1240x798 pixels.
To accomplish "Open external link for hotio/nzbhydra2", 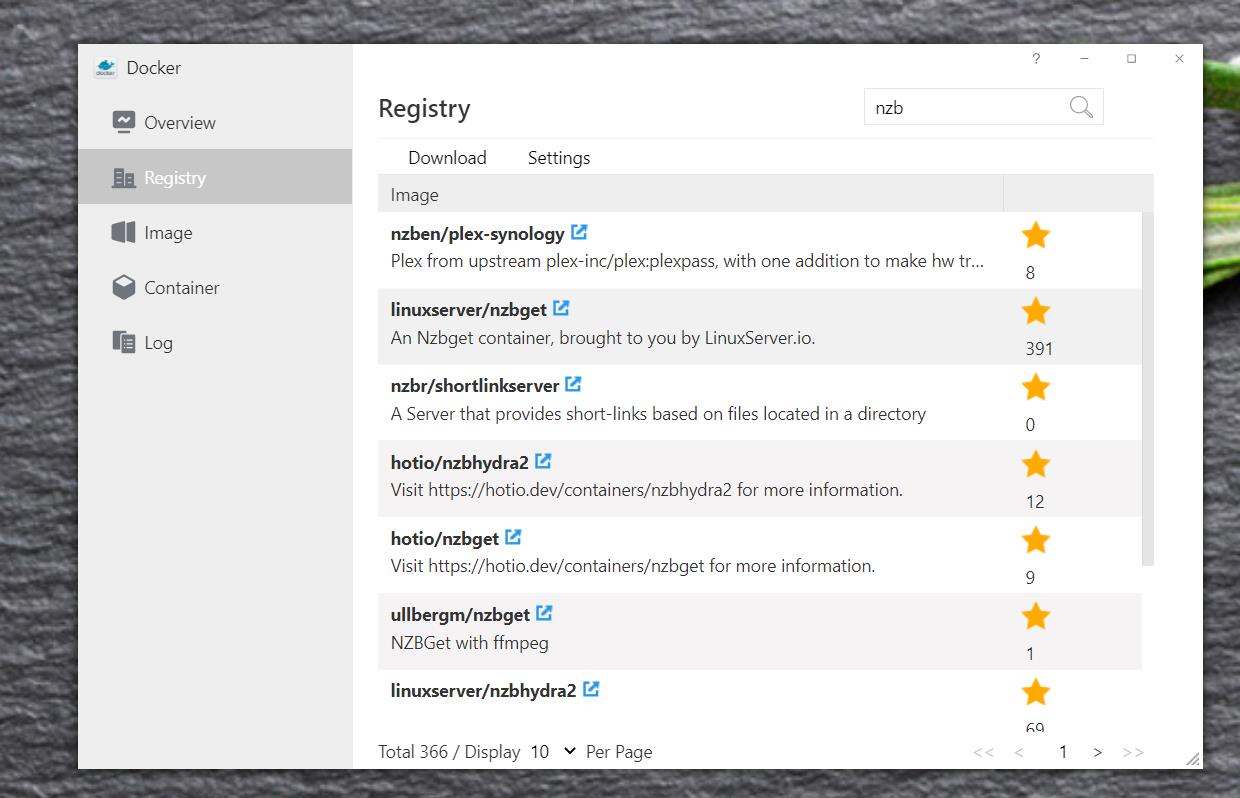I will (543, 461).
